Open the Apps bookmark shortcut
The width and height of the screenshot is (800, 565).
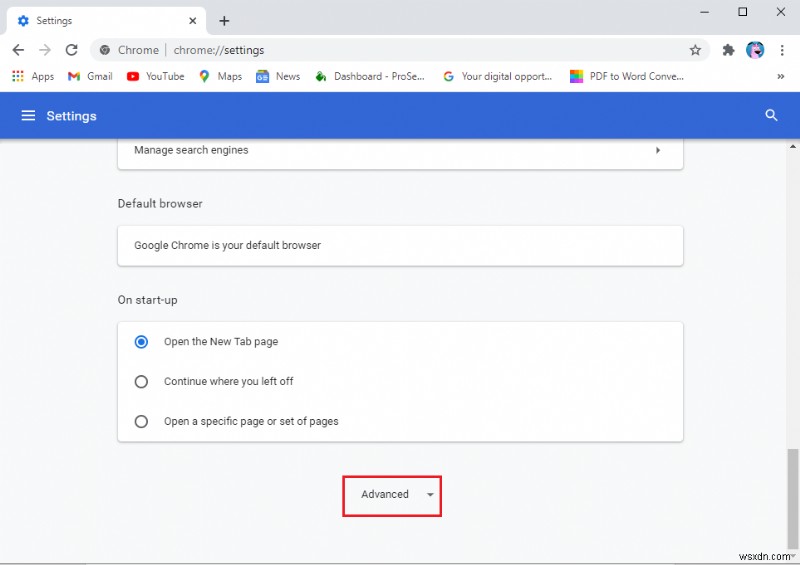click(33, 77)
